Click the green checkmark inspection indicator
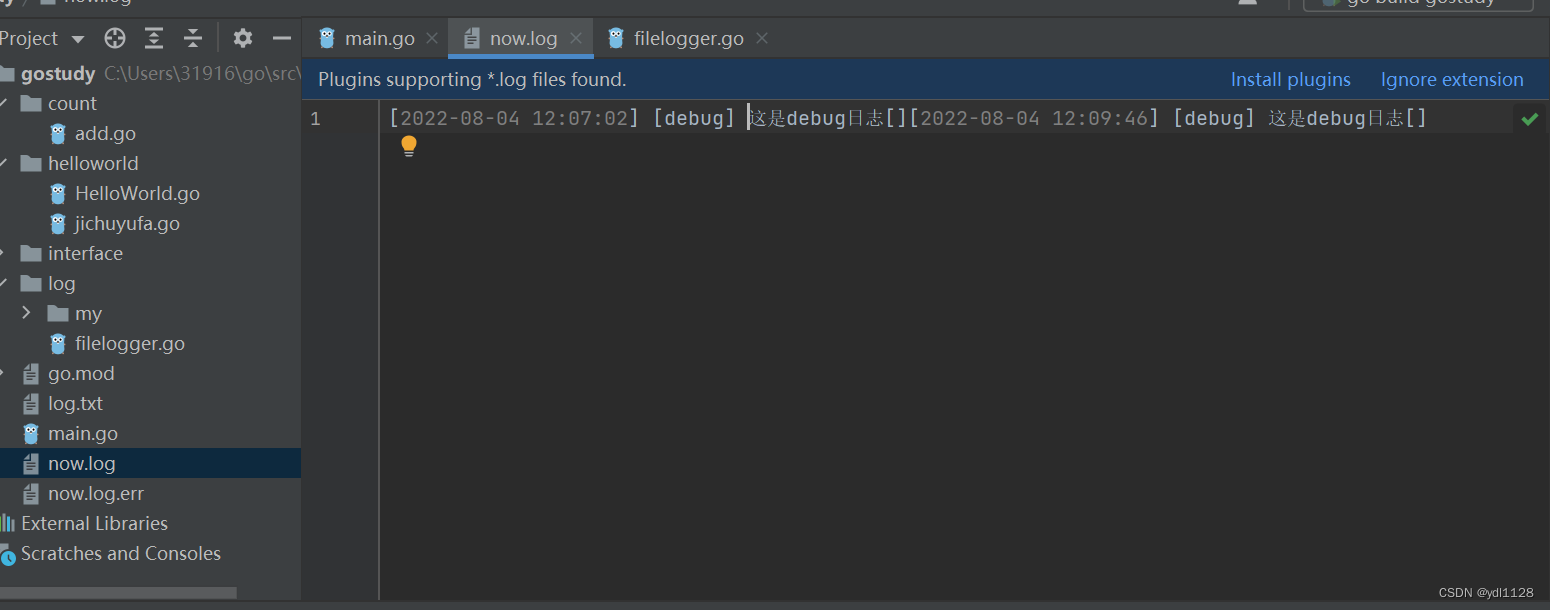The width and height of the screenshot is (1550, 610). (x=1529, y=119)
